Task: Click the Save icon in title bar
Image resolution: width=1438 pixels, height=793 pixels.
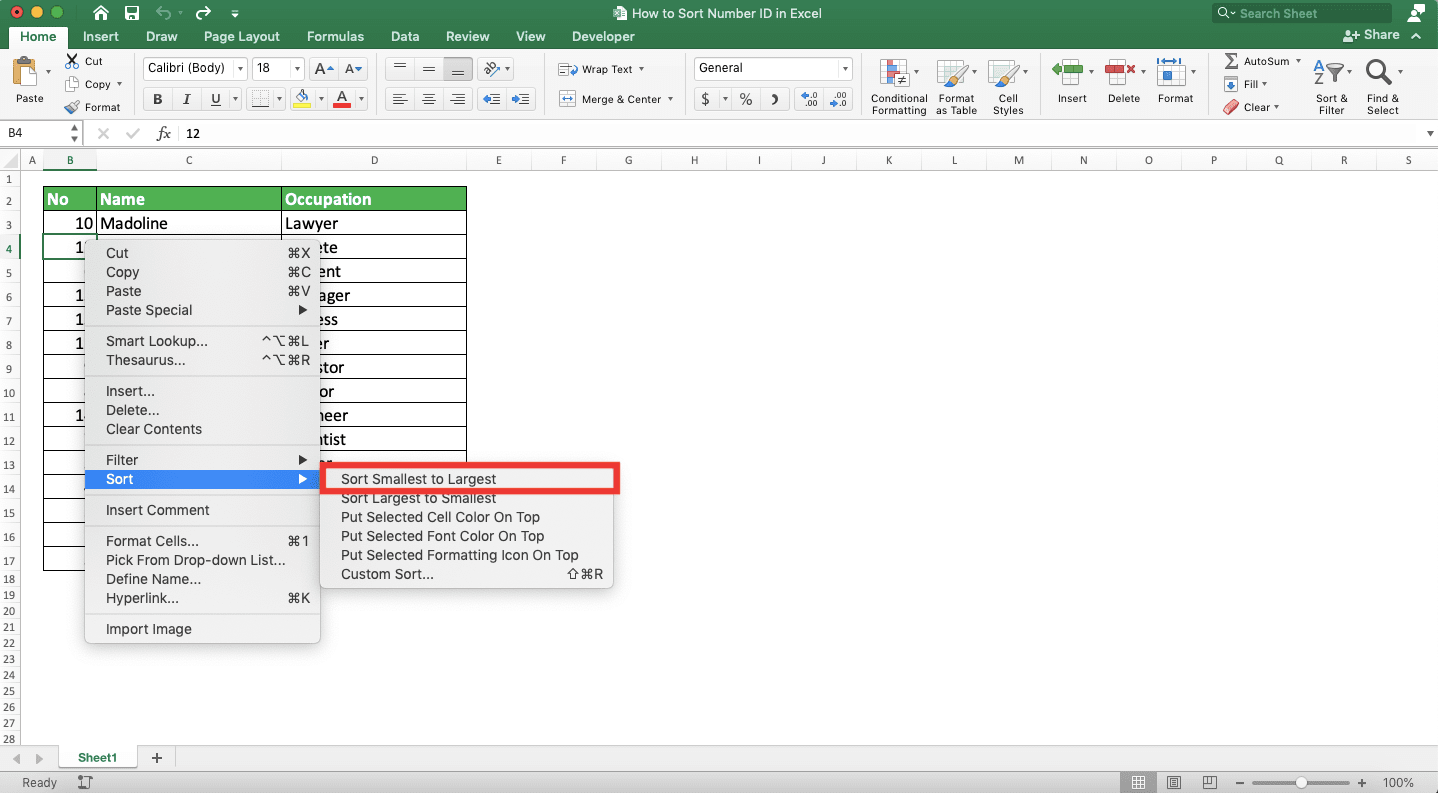Action: 132,13
